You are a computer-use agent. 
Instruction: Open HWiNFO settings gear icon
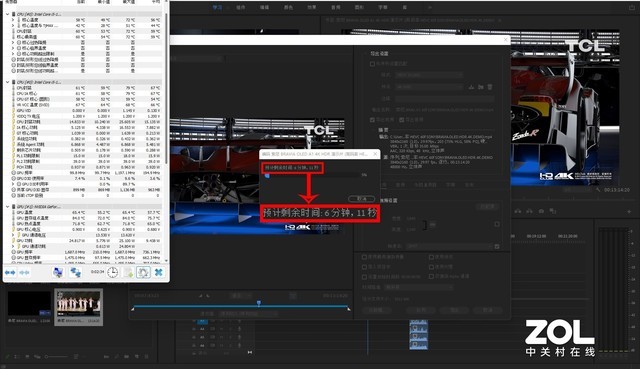143,272
